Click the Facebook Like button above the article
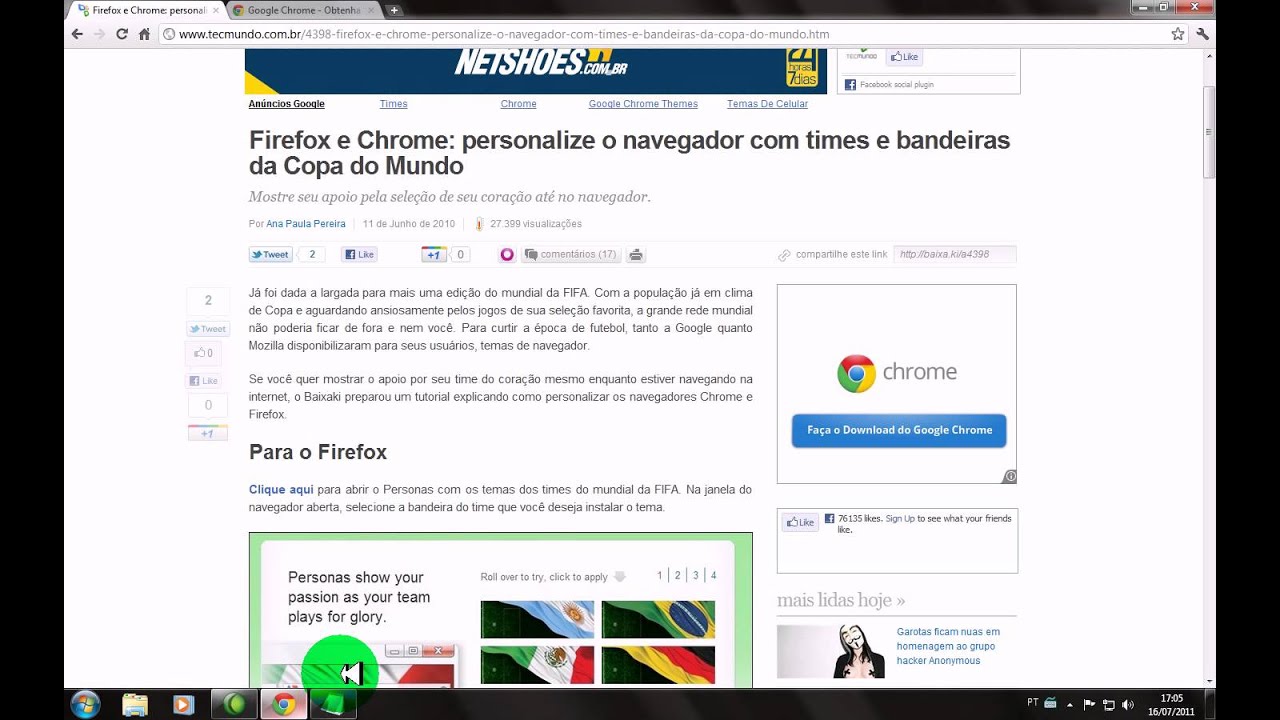Viewport: 1280px width, 720px height. (359, 255)
